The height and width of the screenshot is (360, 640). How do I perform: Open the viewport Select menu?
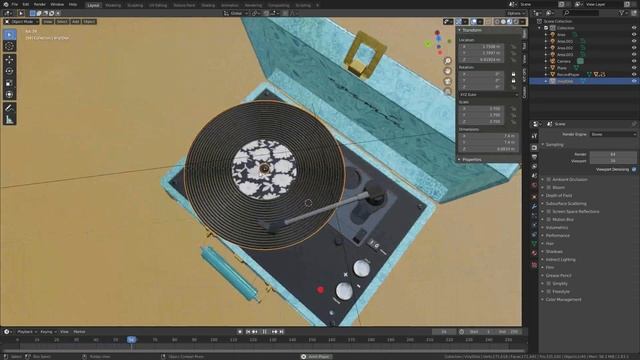click(x=62, y=22)
